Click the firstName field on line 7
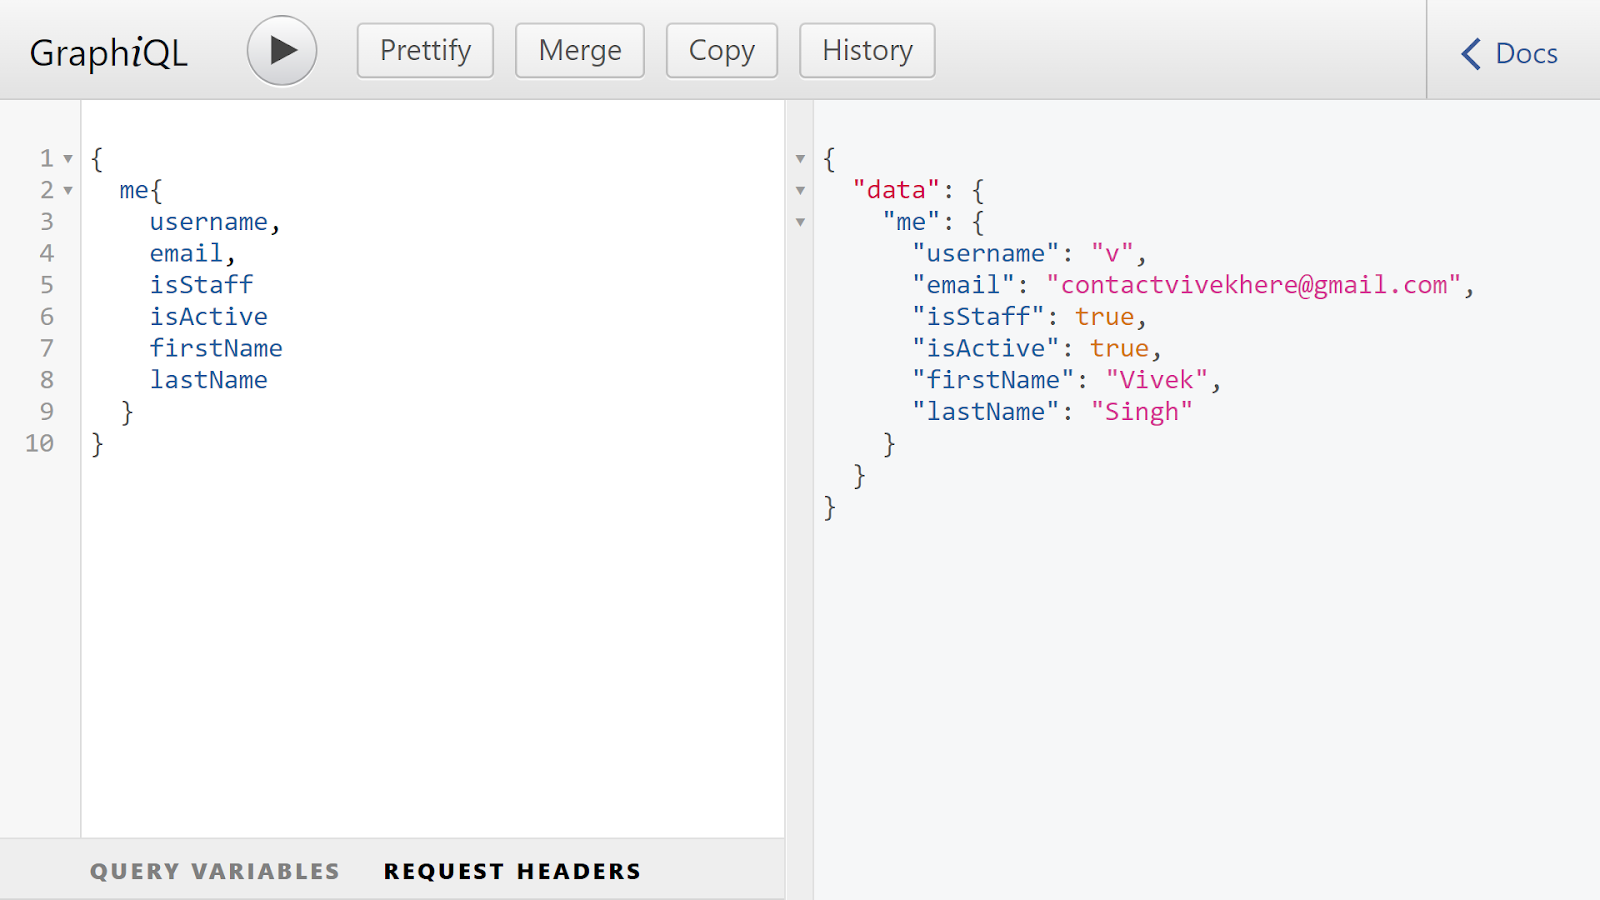The height and width of the screenshot is (900, 1600). (216, 348)
